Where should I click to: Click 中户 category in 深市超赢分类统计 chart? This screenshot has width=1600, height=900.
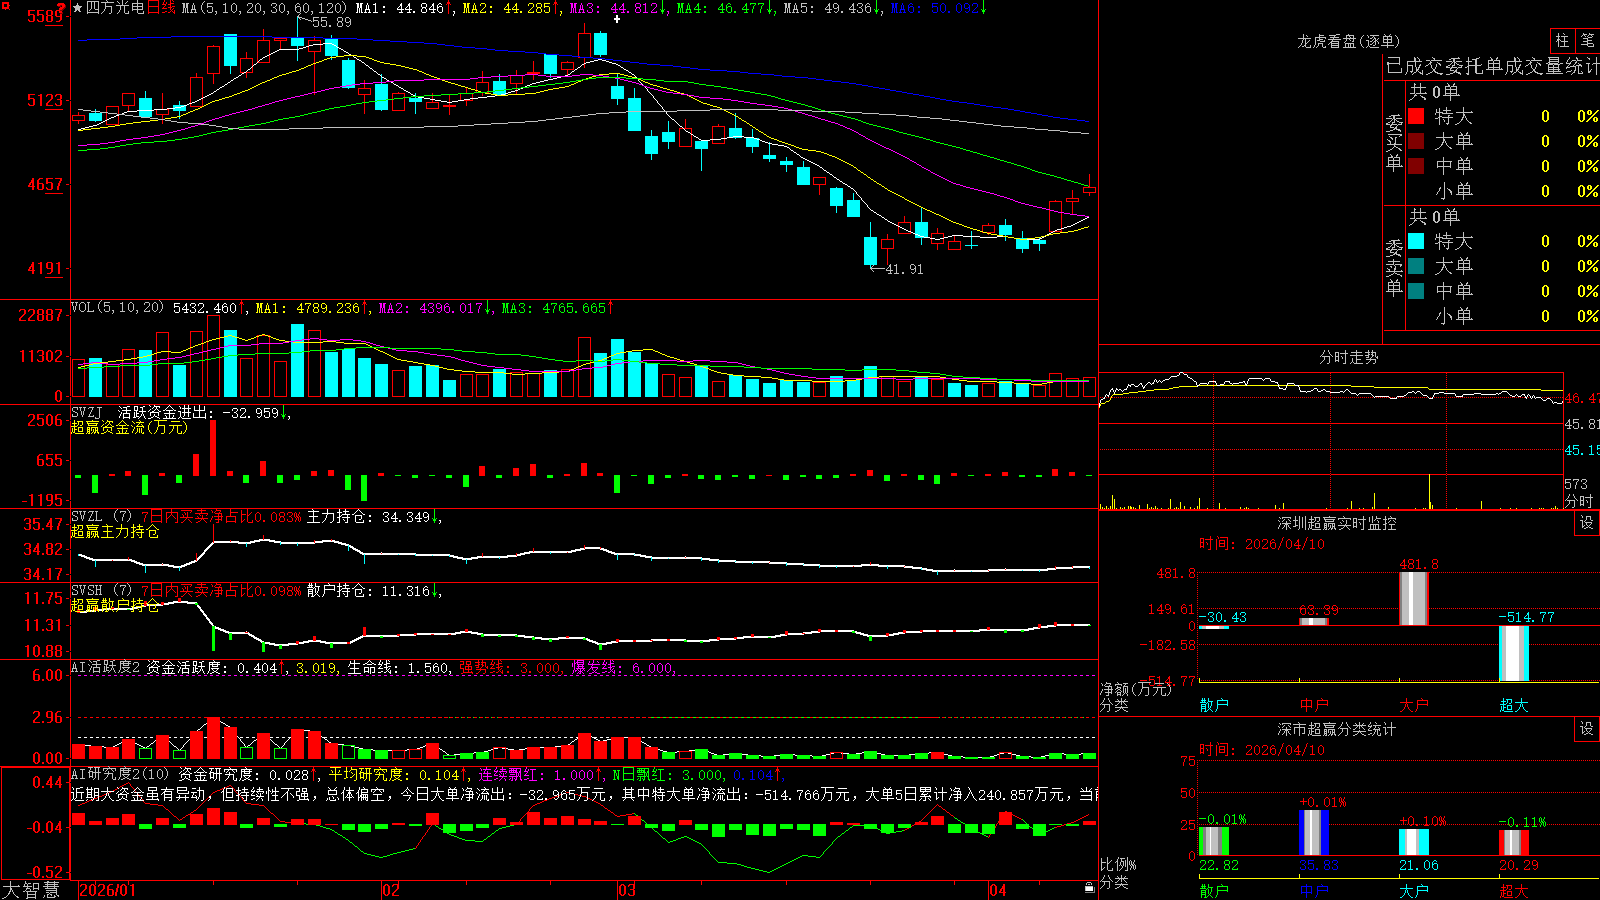(1314, 890)
